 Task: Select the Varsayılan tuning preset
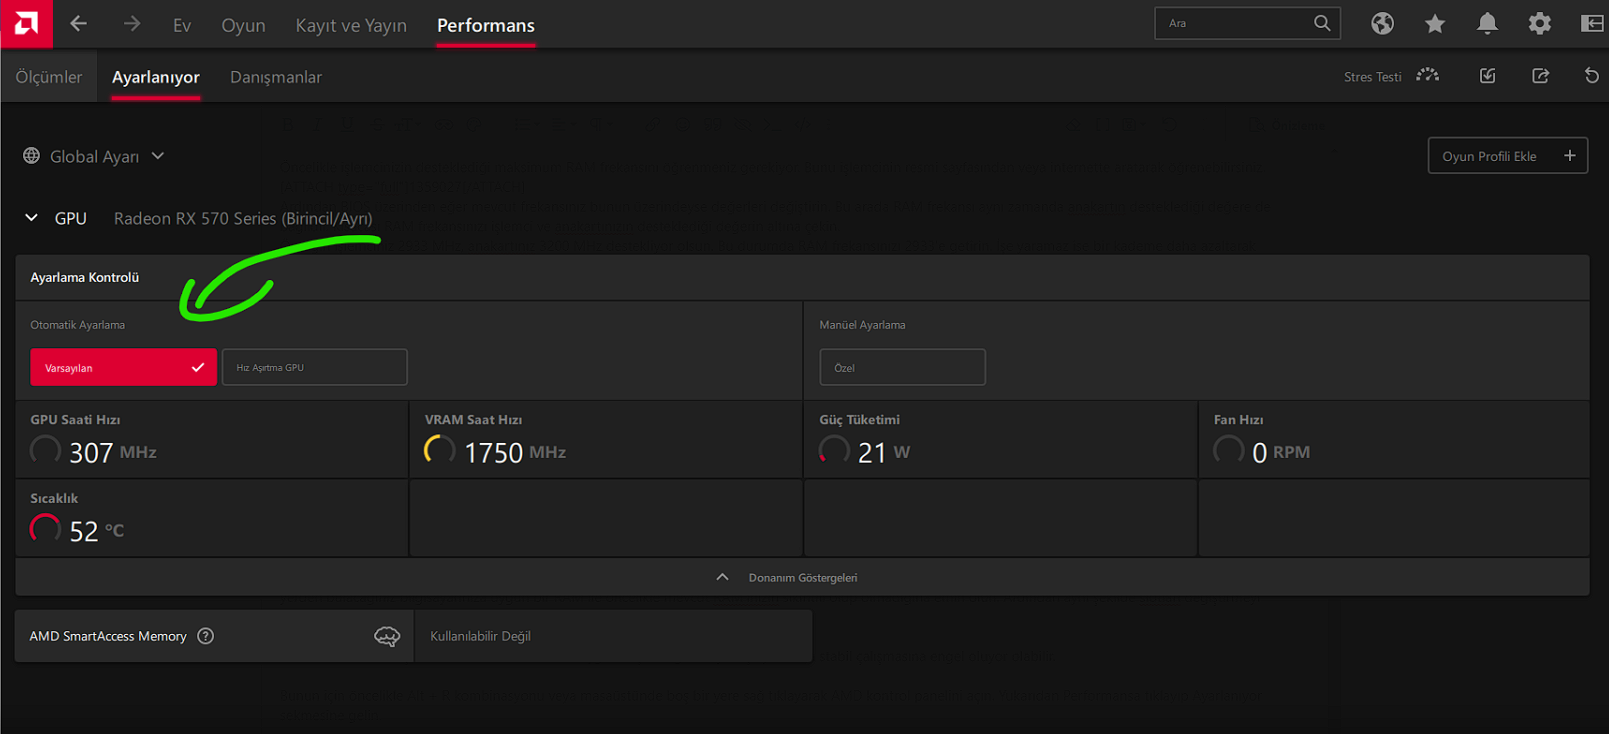coord(123,367)
